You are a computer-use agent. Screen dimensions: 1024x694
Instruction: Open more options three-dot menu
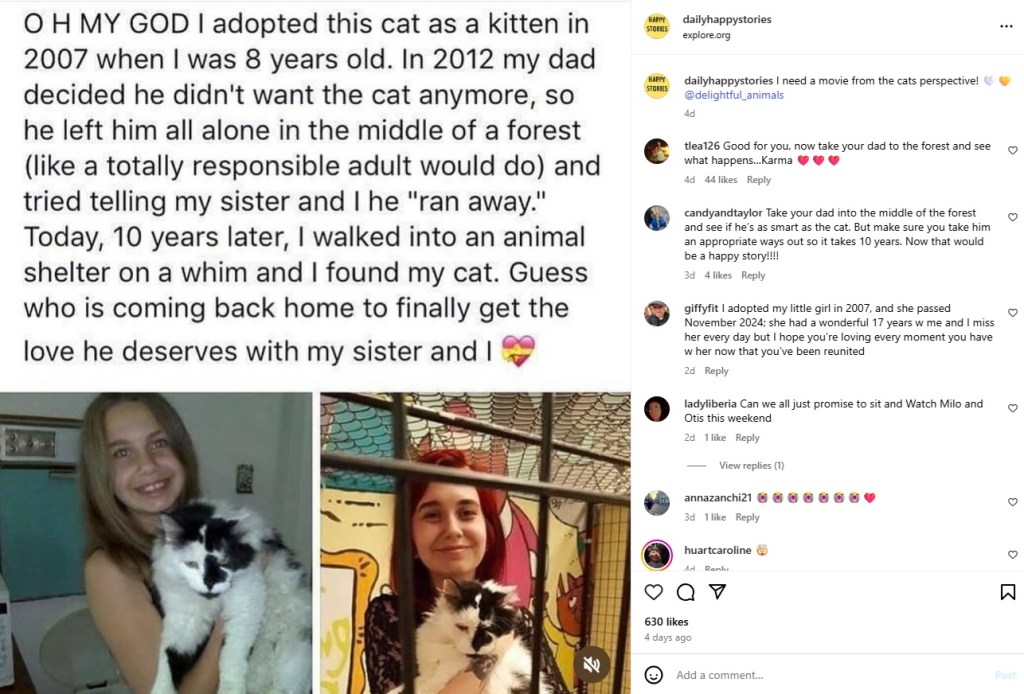tap(1006, 27)
